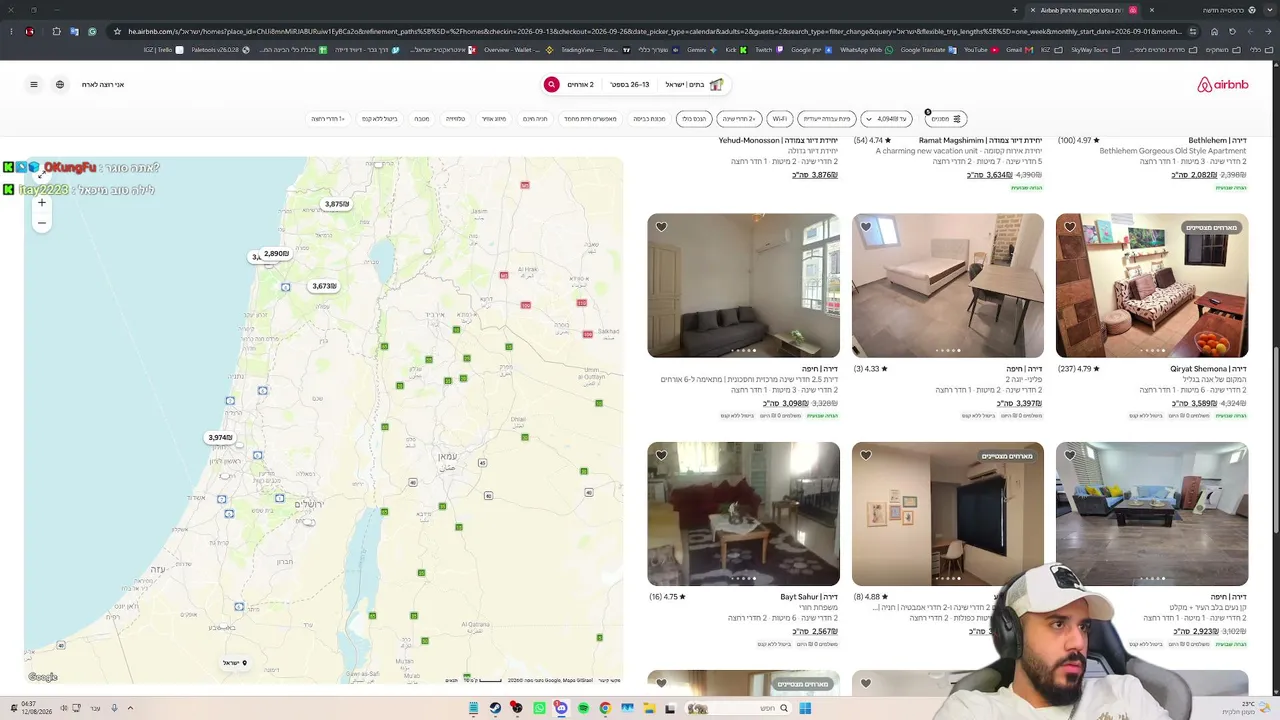Image resolution: width=1280 pixels, height=720 pixels.
Task: Select the ₪3,875 map price marker
Action: coord(336,204)
